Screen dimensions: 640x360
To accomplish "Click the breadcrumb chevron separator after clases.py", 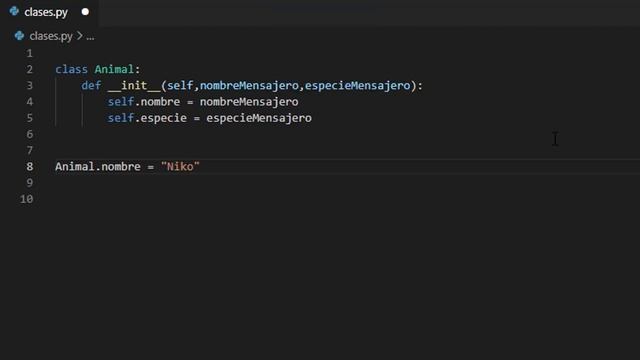I will coord(80,36).
